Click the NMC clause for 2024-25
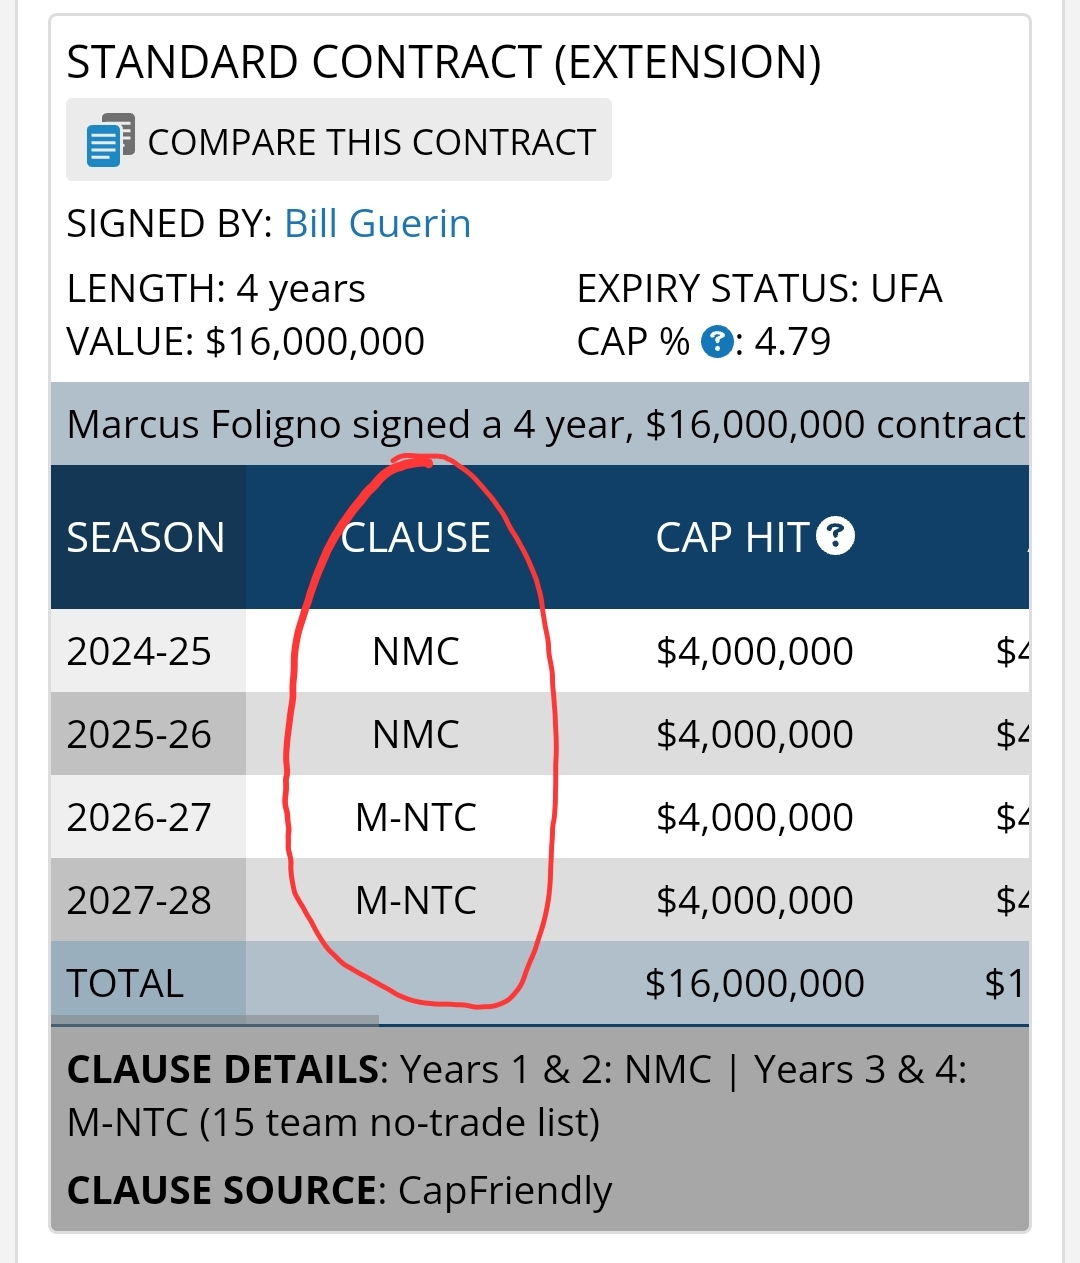Image resolution: width=1080 pixels, height=1263 pixels. (x=416, y=651)
